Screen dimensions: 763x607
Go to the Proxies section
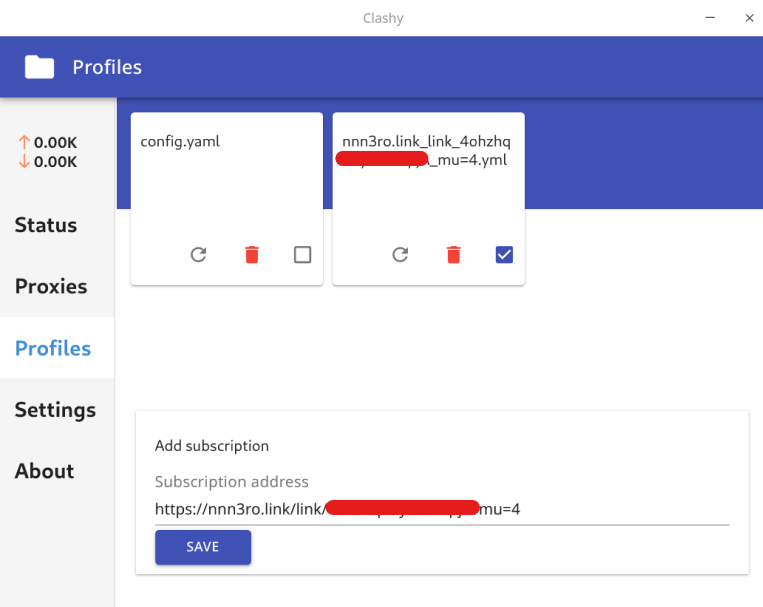coord(51,287)
